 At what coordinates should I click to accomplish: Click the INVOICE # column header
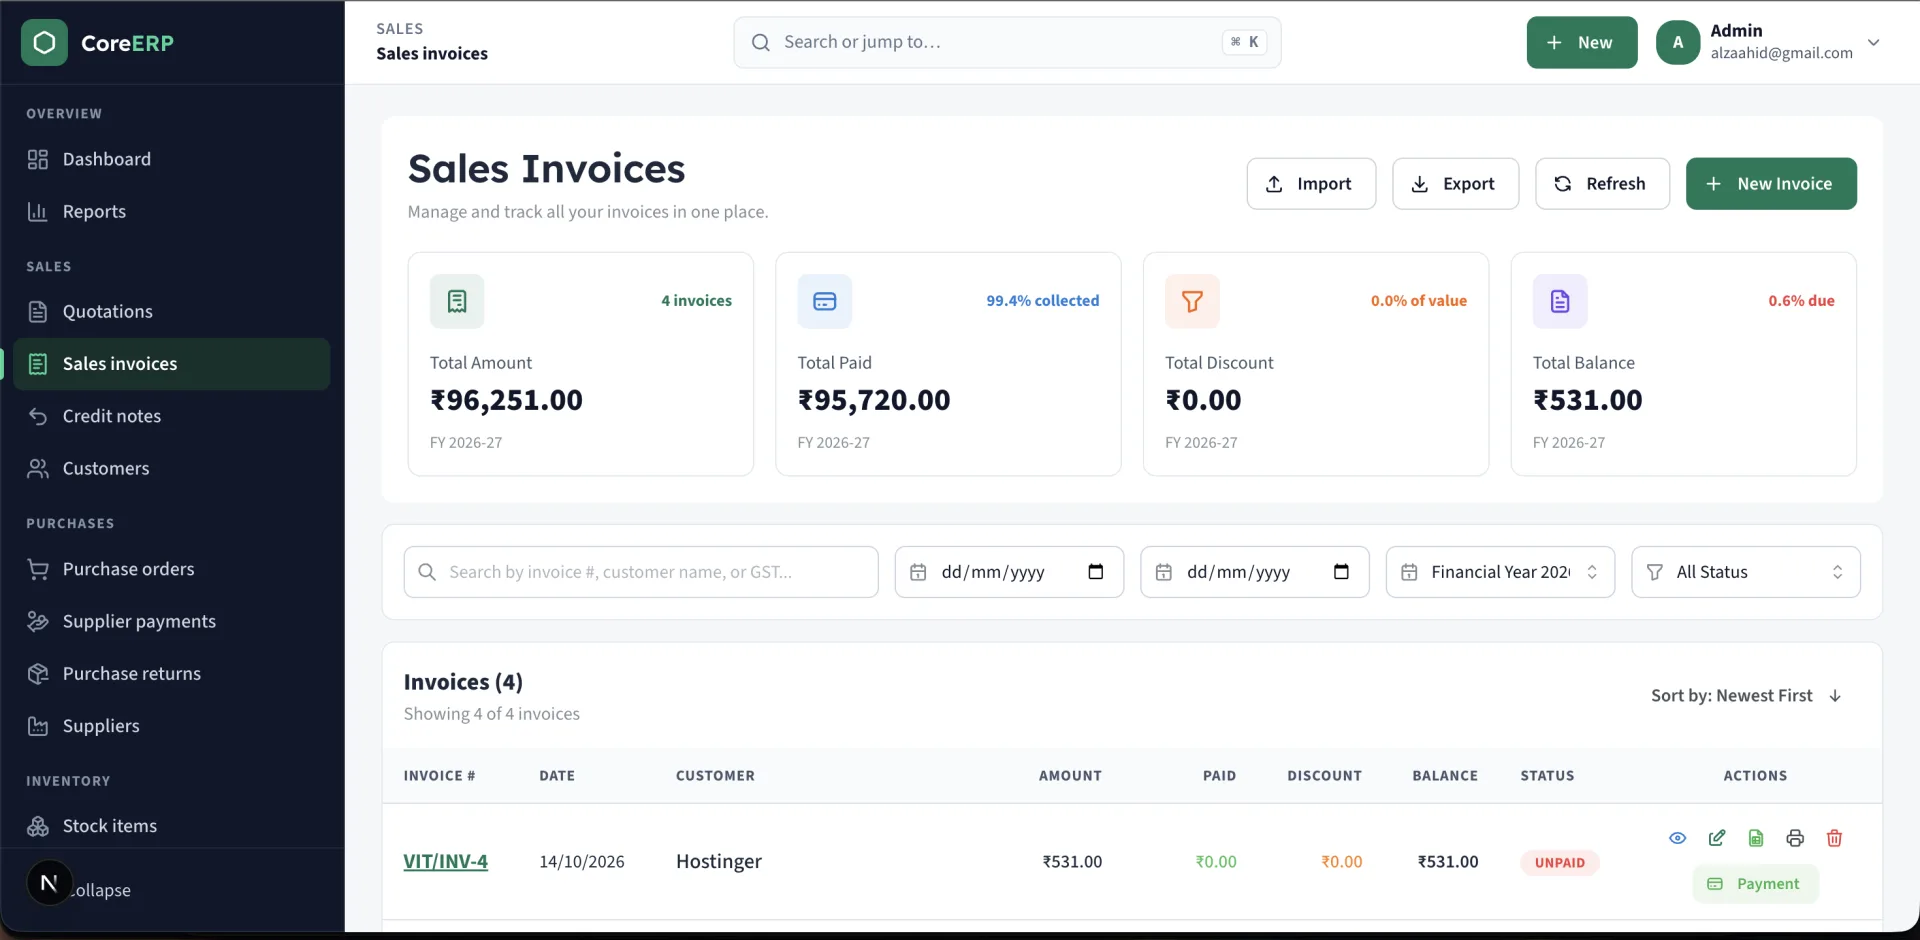[439, 776]
